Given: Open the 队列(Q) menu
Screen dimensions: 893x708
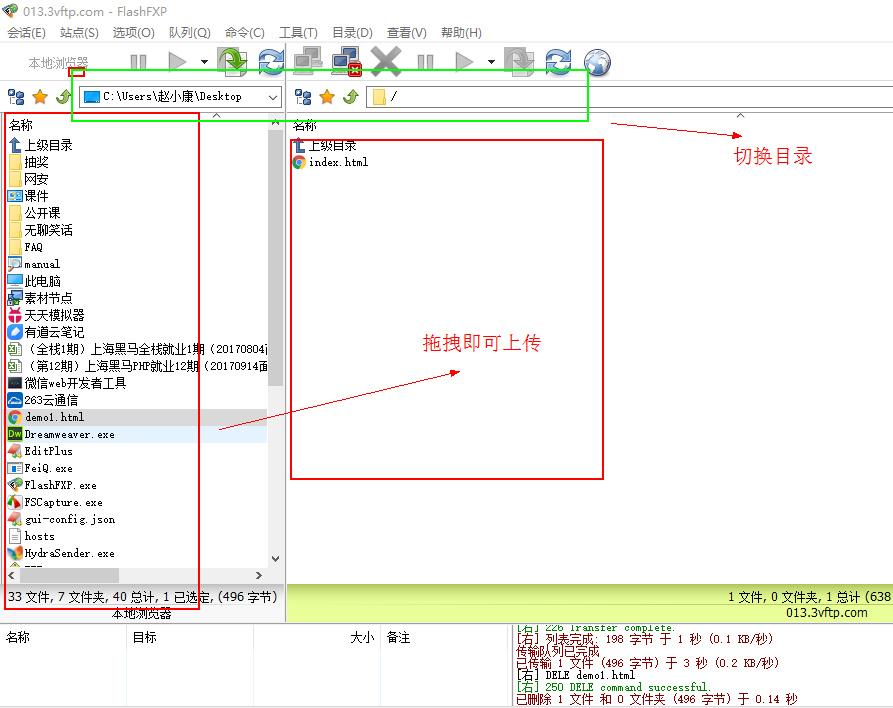Looking at the screenshot, I should [x=188, y=32].
